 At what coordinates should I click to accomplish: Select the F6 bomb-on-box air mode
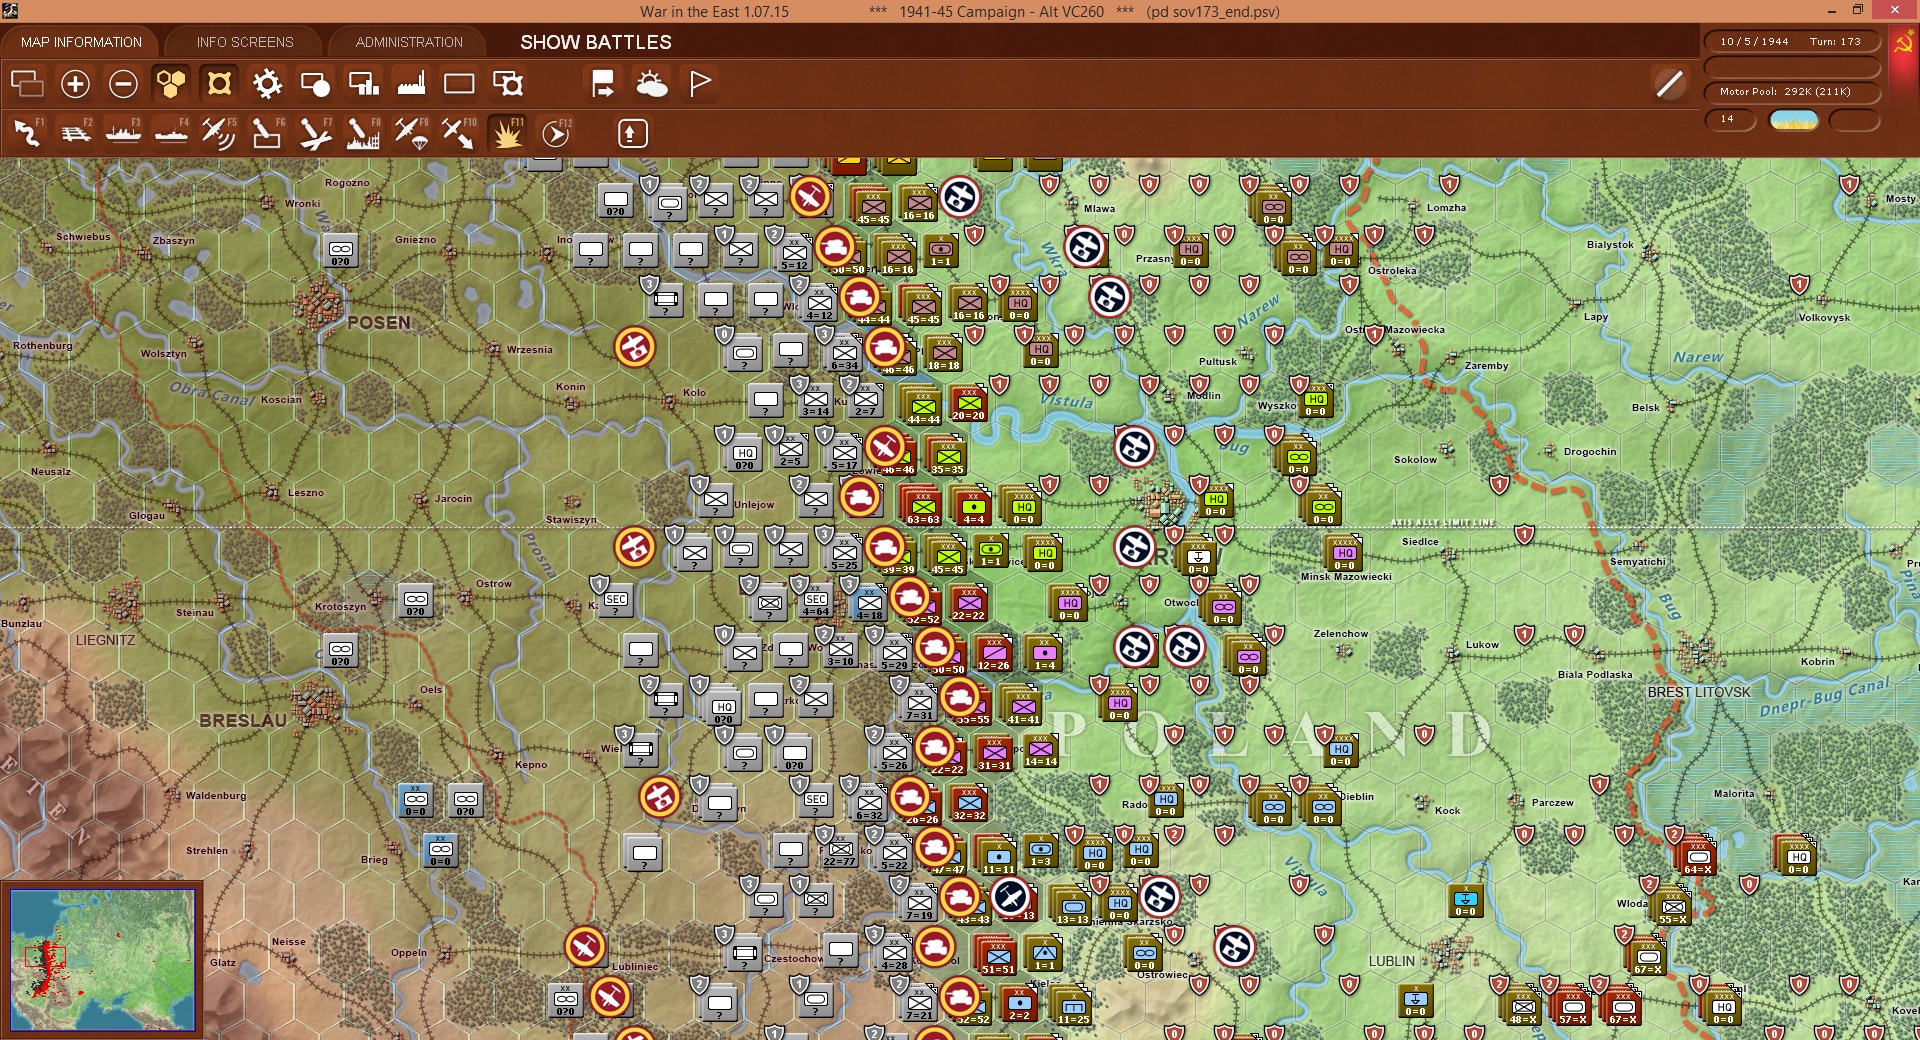[267, 133]
